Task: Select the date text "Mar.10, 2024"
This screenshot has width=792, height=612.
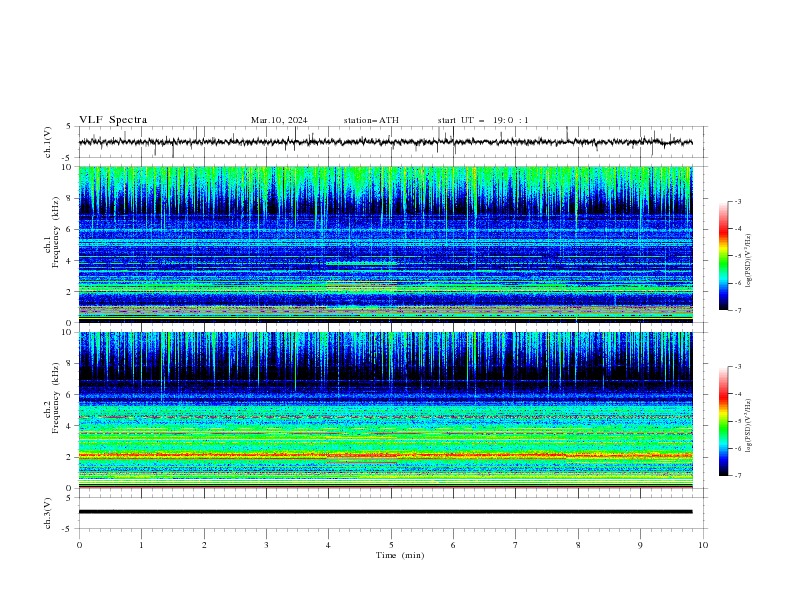Action: coord(279,120)
